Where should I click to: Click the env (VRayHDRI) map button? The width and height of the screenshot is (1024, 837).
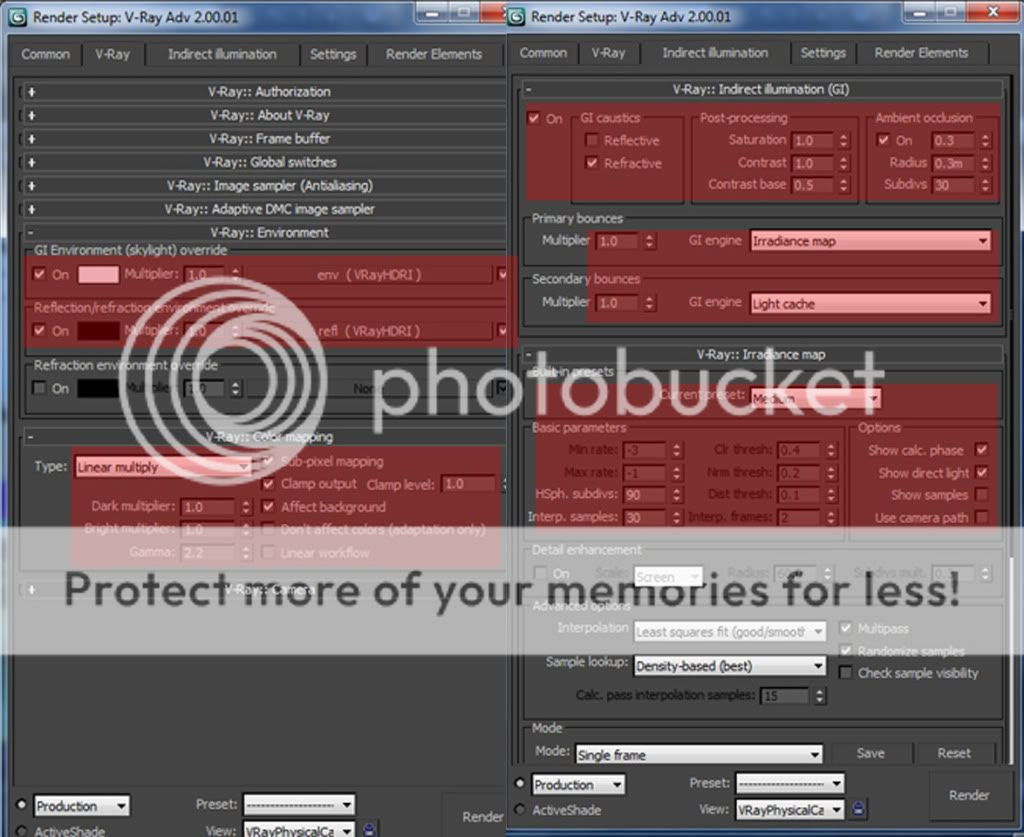tap(369, 275)
